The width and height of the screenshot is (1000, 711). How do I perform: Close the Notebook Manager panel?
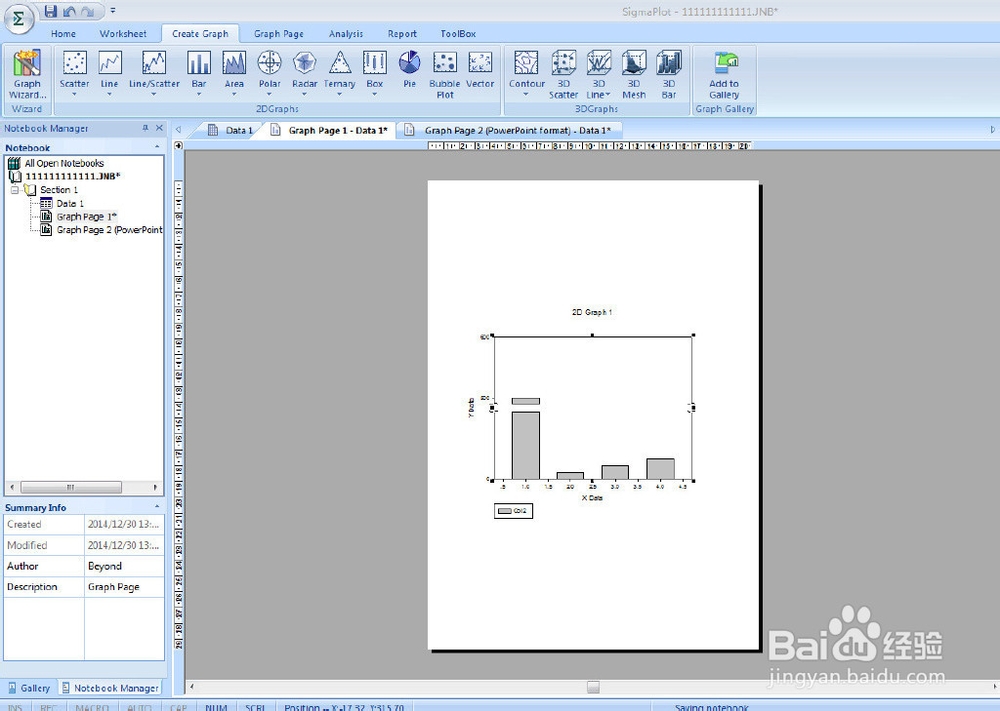[x=159, y=128]
